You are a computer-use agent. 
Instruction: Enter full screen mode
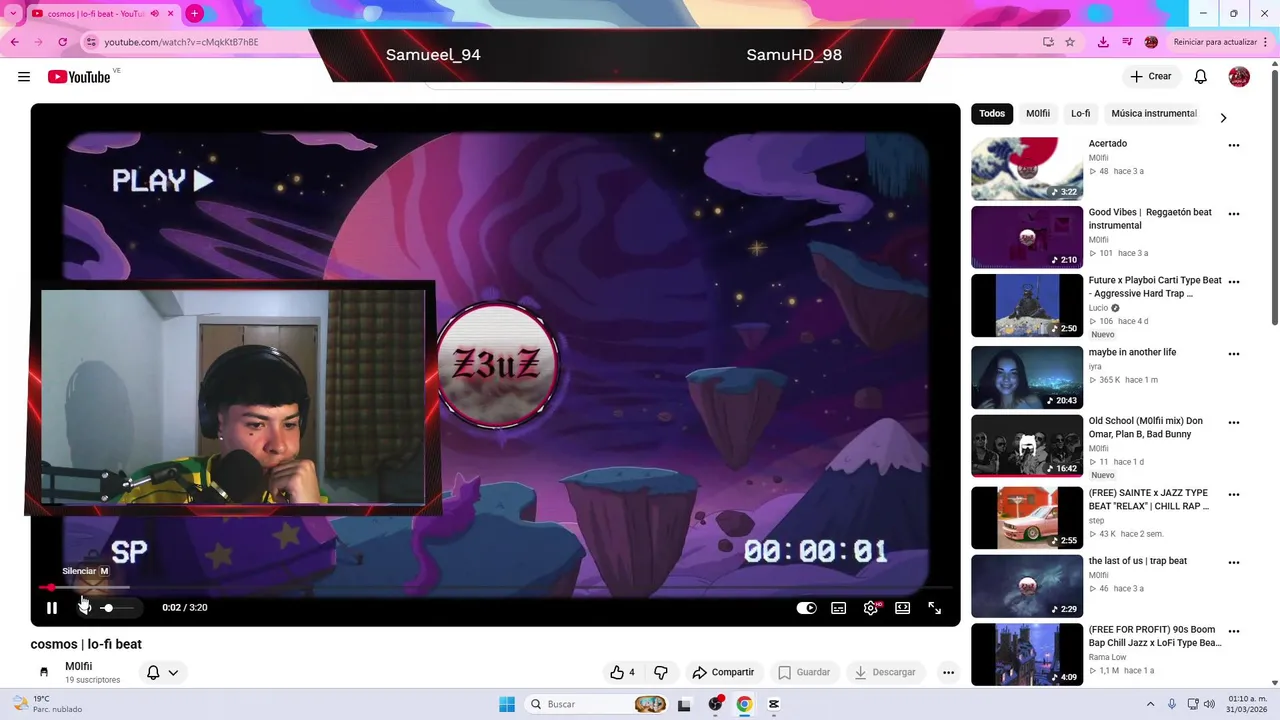click(934, 608)
